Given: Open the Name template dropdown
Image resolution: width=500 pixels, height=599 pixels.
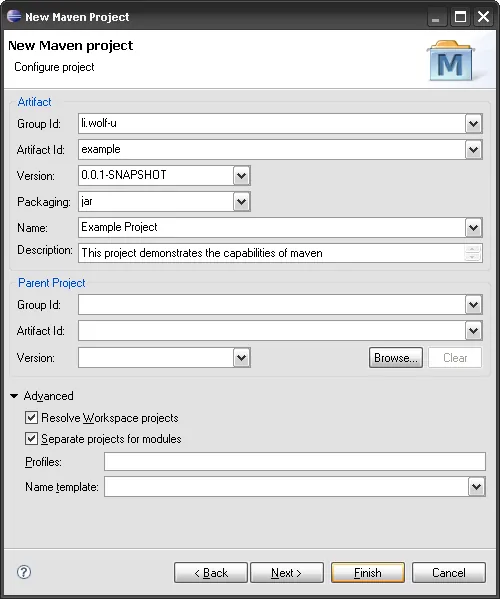Looking at the screenshot, I should 476,487.
